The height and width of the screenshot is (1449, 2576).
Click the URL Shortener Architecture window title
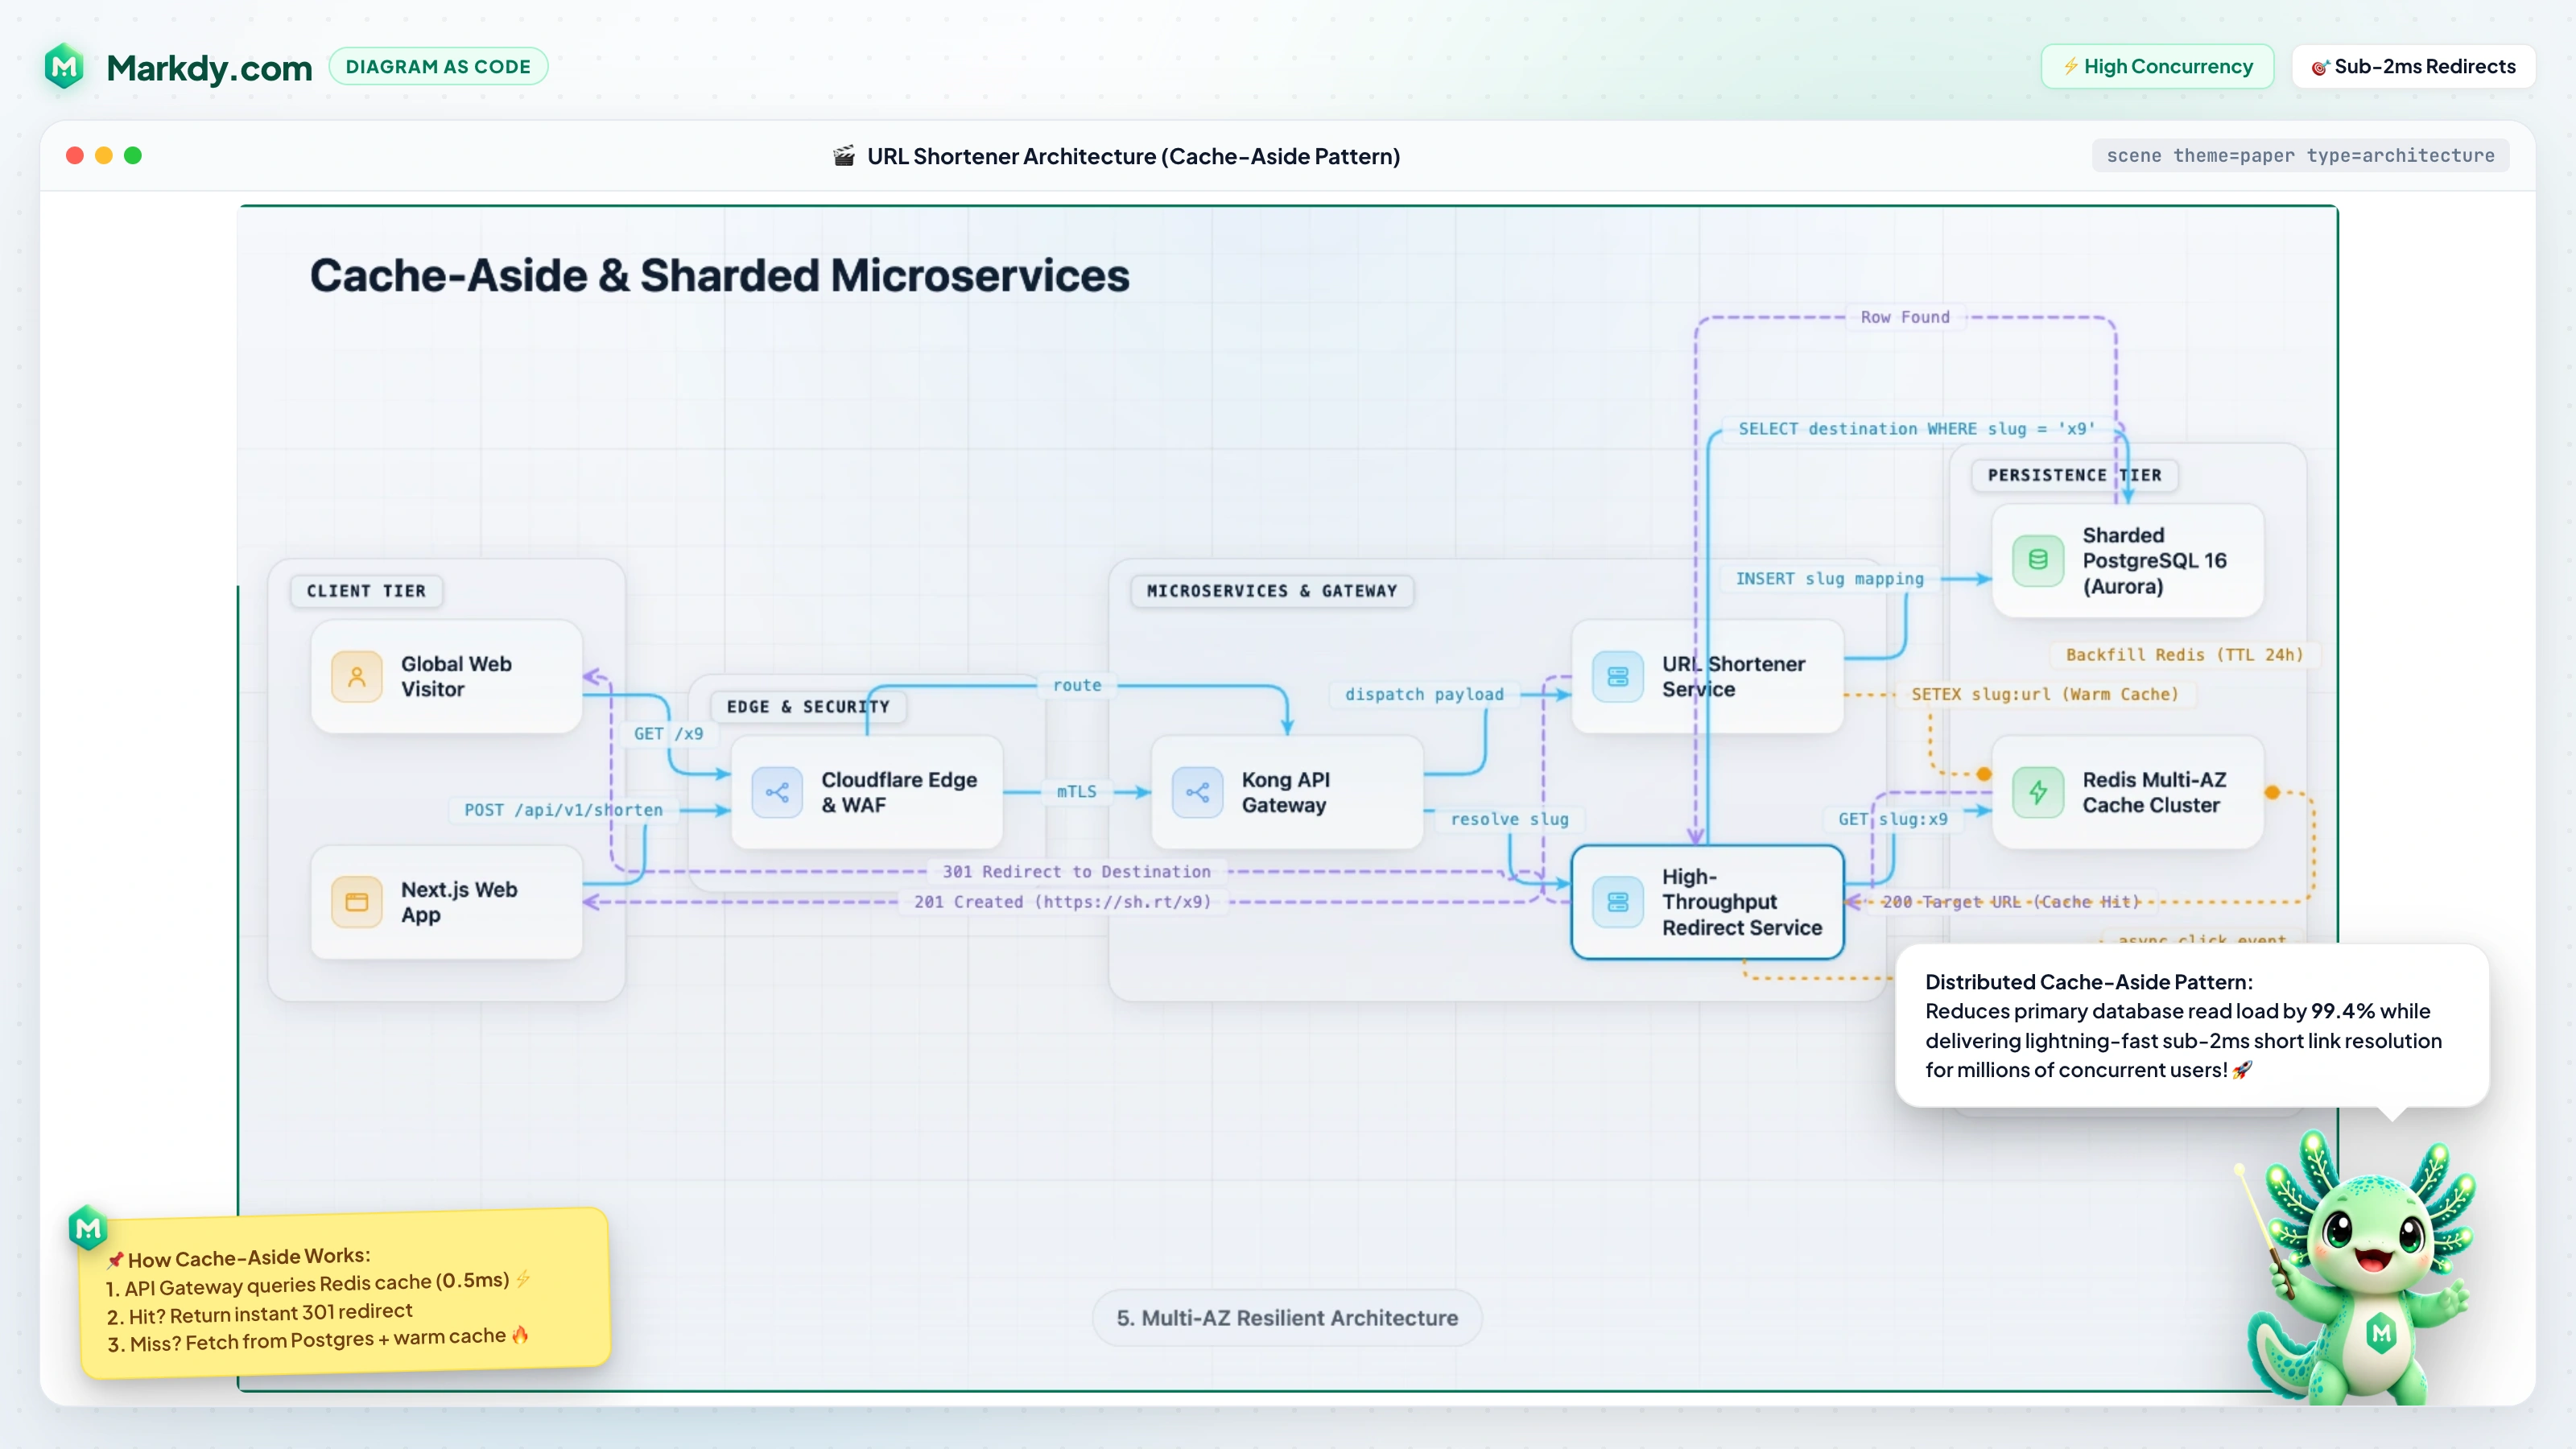(1133, 156)
